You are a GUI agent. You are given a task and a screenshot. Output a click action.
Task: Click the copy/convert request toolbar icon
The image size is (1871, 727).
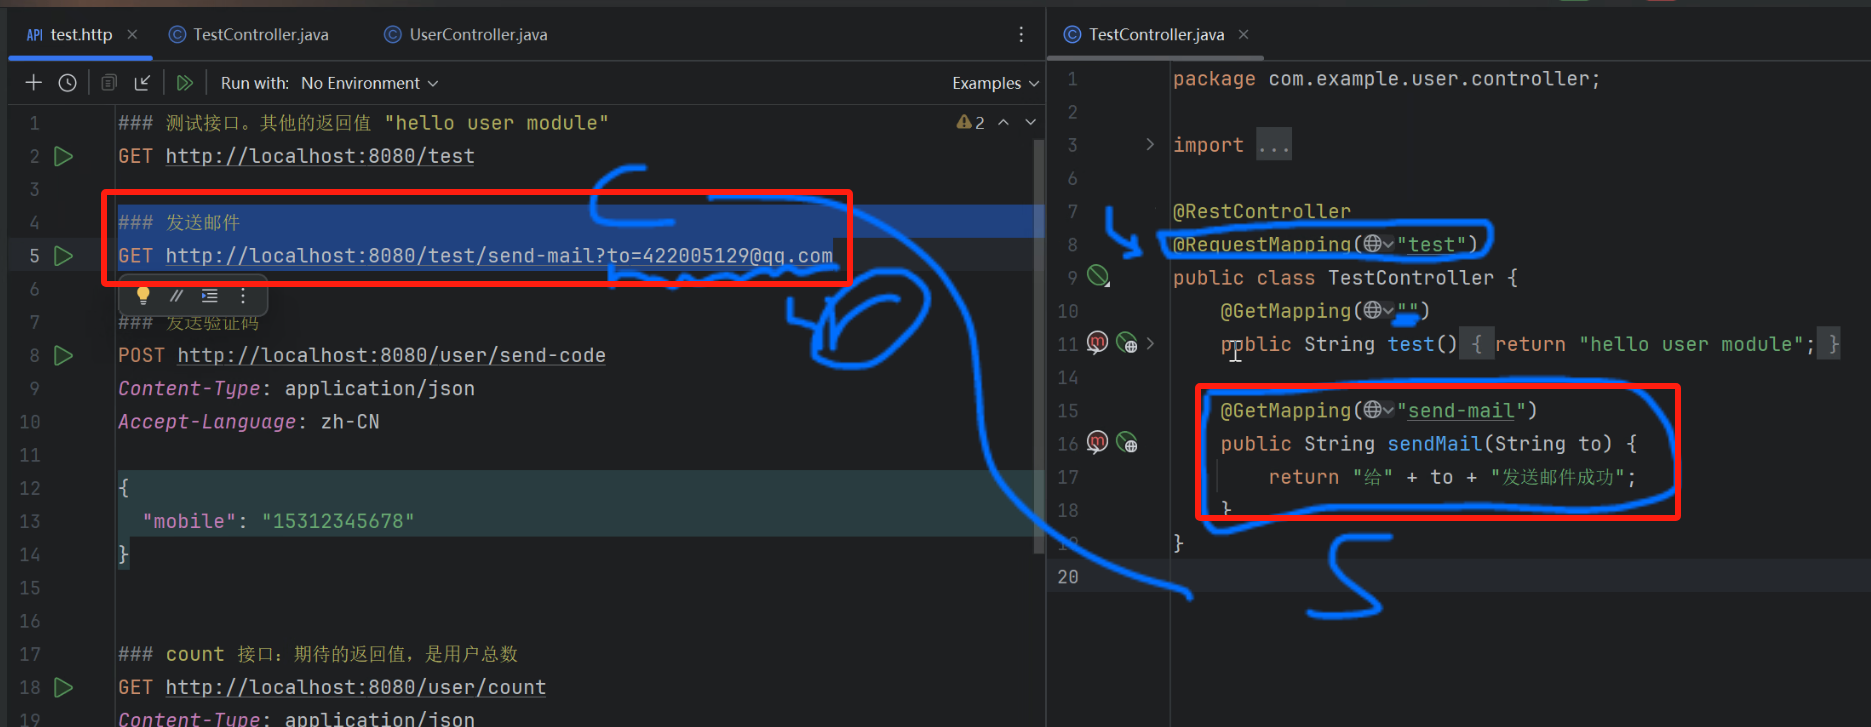point(109,83)
